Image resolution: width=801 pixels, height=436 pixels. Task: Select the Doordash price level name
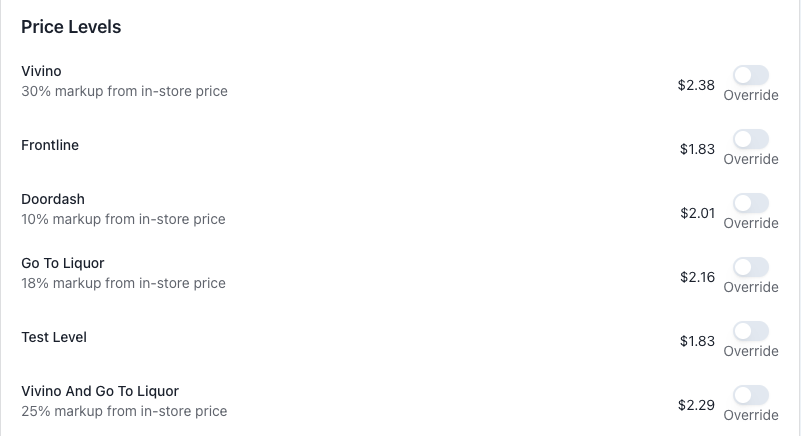(53, 200)
